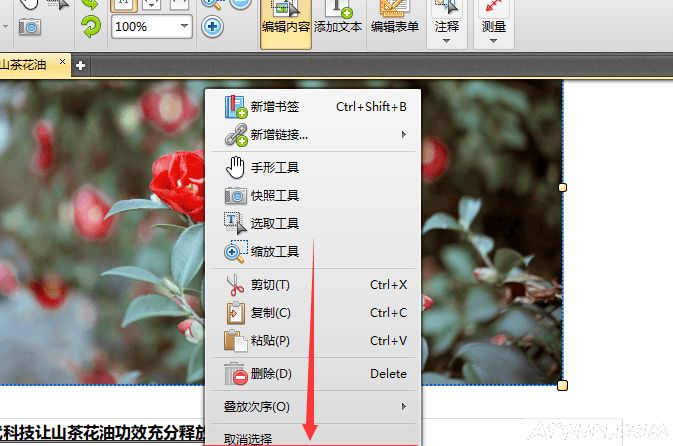Expand the arrow next to 叠放次序(O)
The image size is (673, 446).
point(403,406)
